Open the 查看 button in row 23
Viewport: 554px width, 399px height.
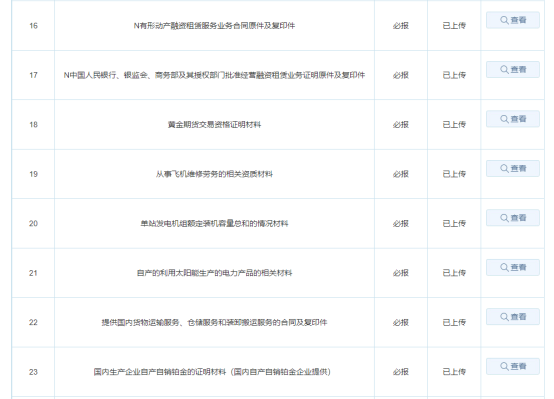(513, 366)
